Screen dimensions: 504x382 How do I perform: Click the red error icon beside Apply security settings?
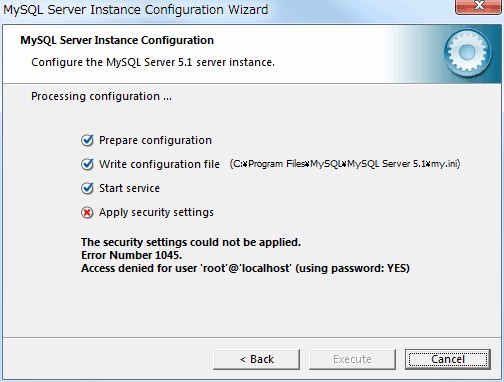[x=87, y=212]
